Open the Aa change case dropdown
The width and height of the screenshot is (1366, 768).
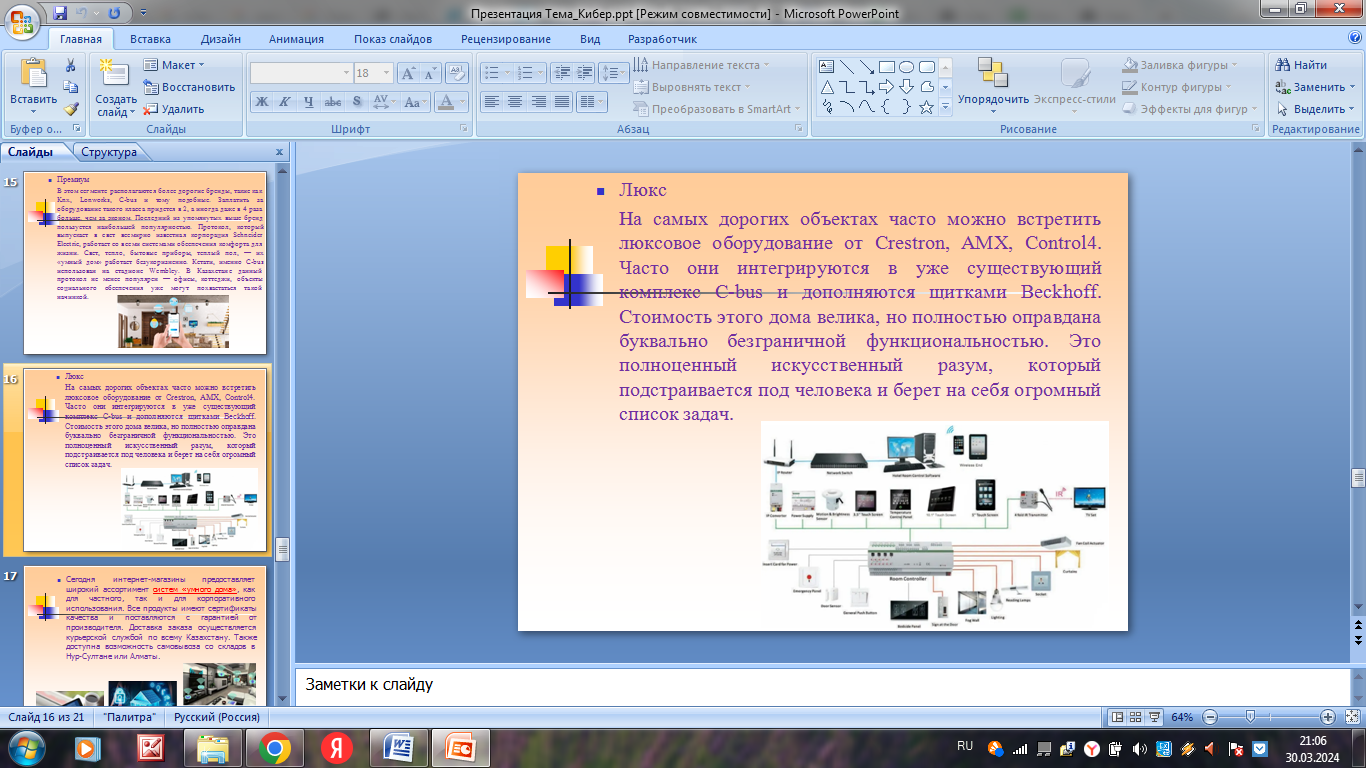[x=416, y=101]
